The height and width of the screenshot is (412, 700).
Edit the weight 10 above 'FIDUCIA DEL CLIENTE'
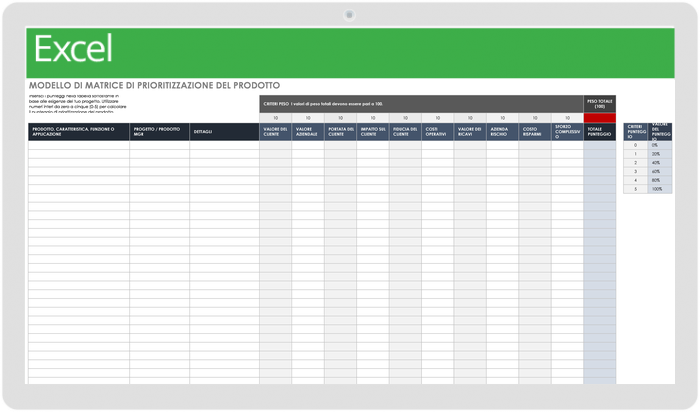point(405,118)
